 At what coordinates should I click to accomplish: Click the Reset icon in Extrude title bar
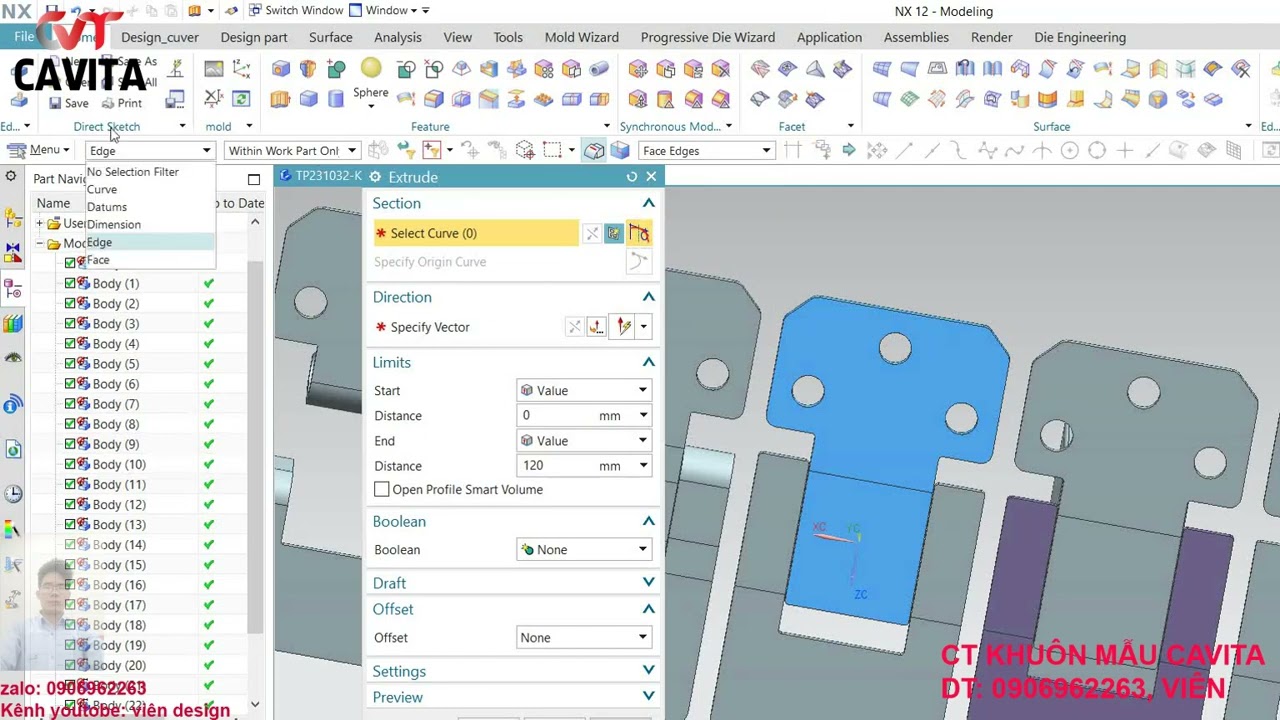[632, 177]
